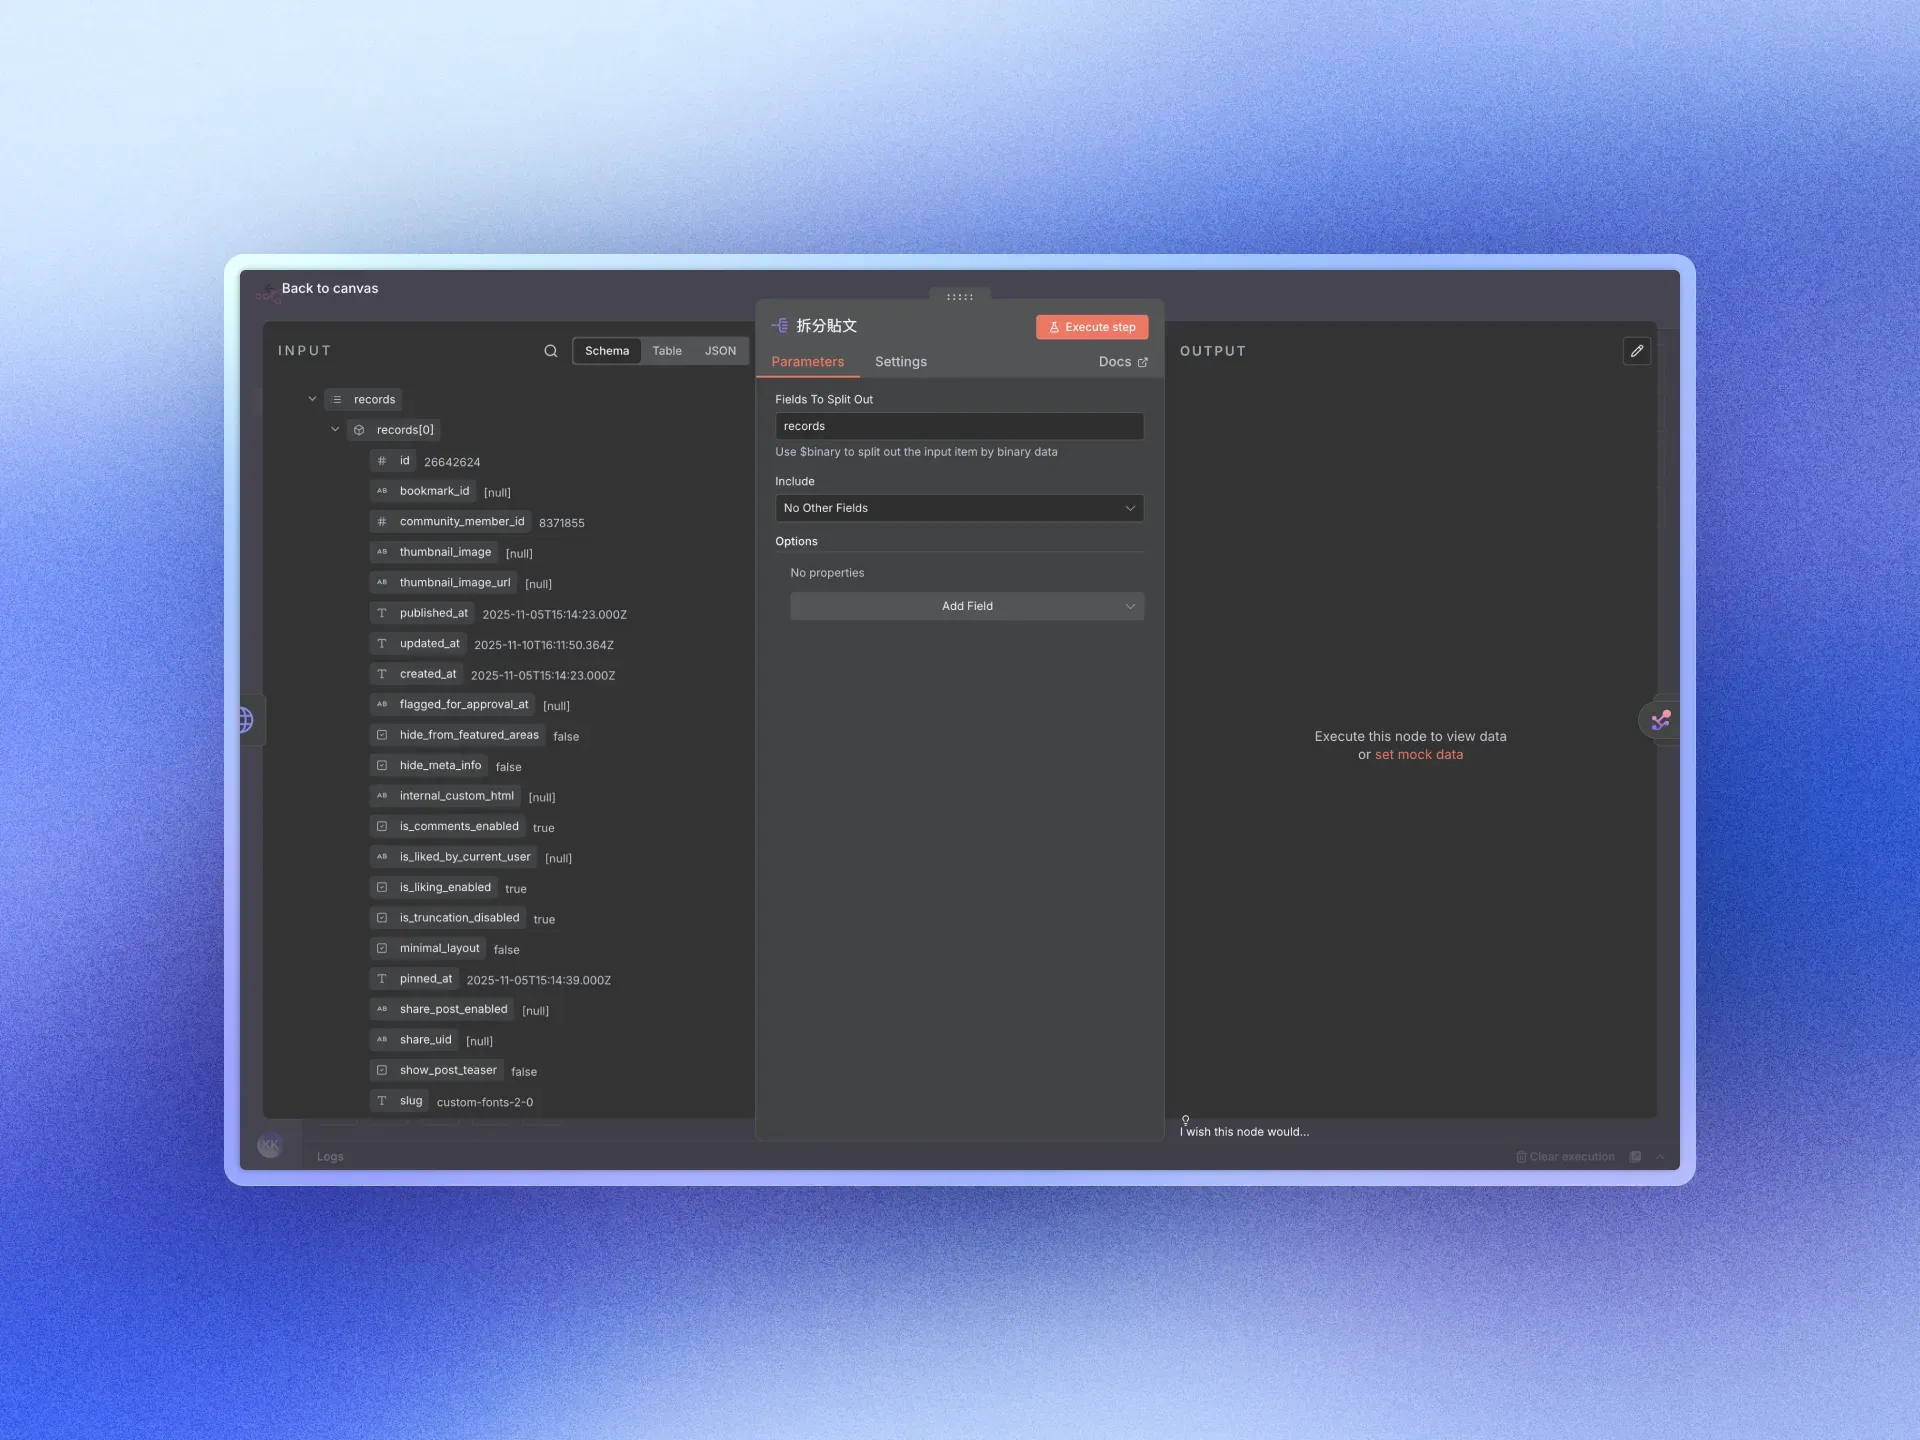Screen dimensions: 1920x1440
Task: Select thumbnail_image field pill
Action: click(x=434, y=552)
